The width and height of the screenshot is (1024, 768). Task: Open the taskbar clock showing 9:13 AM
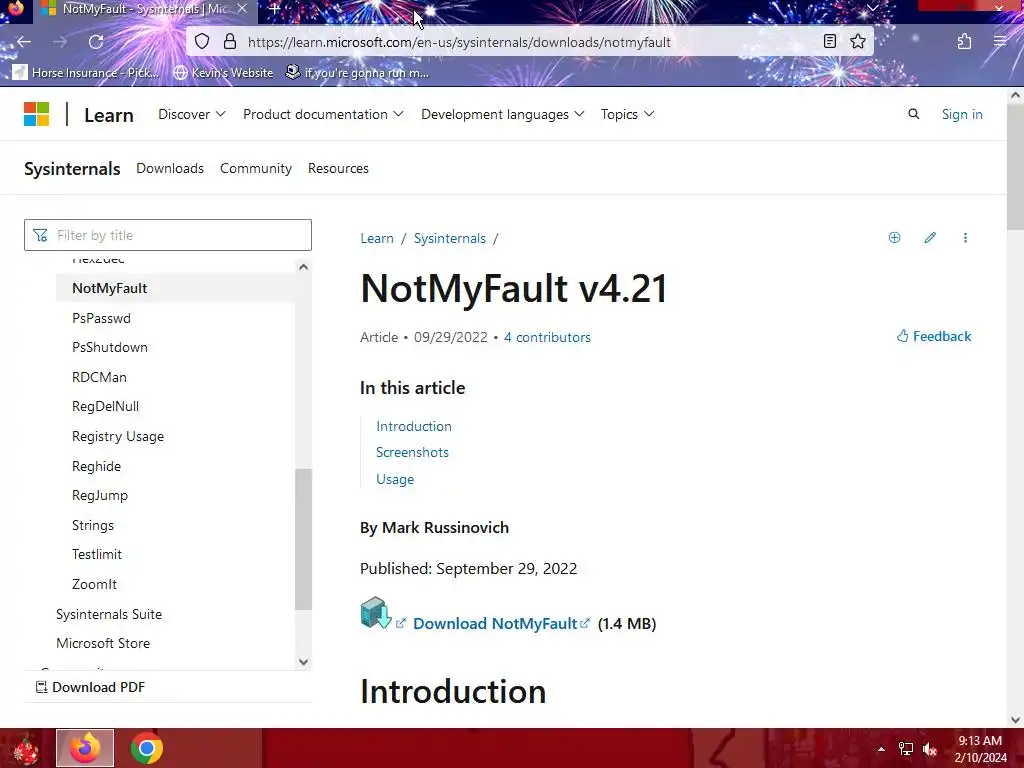(980, 749)
